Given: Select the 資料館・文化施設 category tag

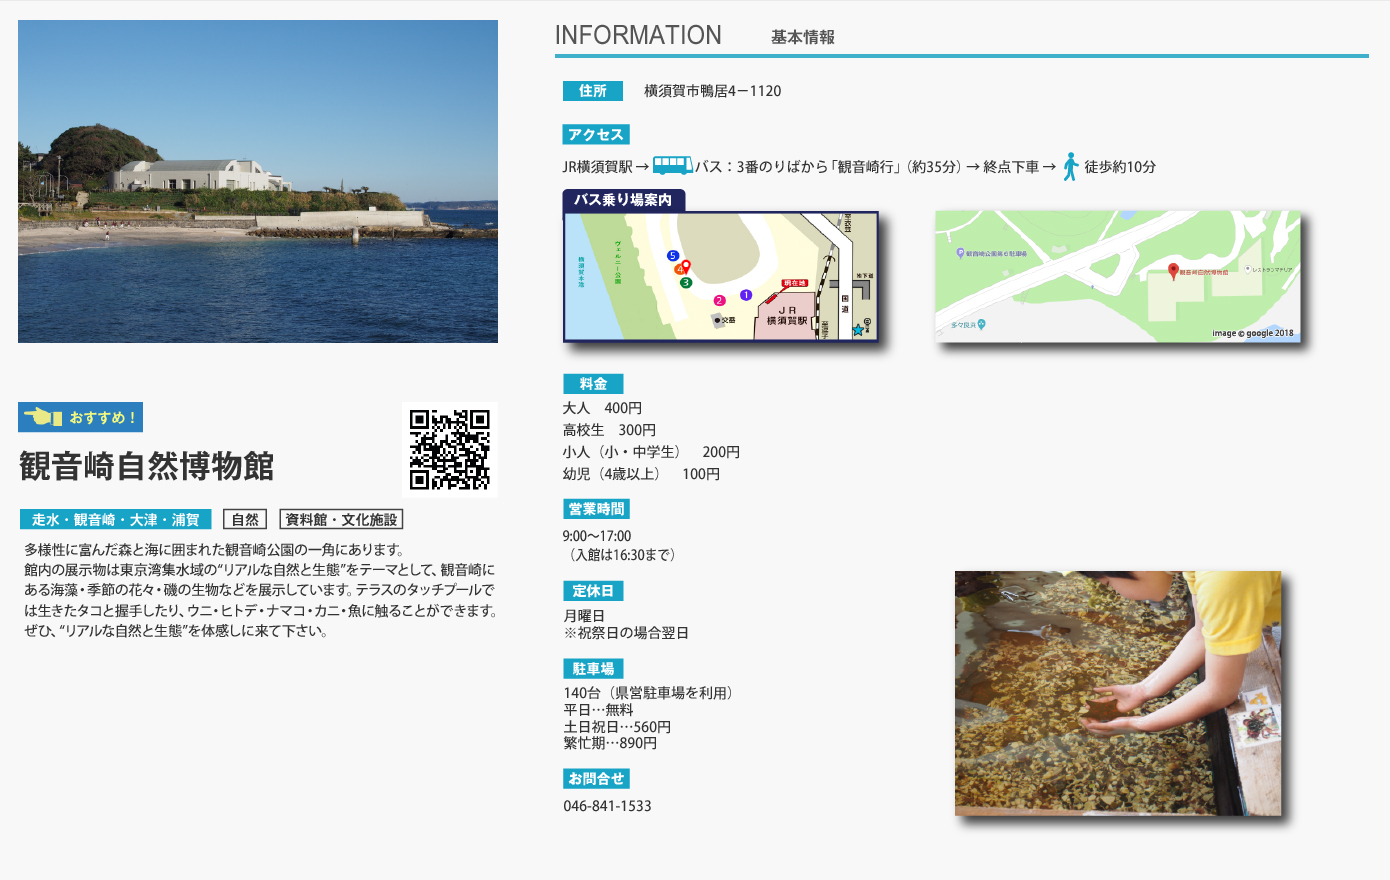Looking at the screenshot, I should (x=341, y=520).
